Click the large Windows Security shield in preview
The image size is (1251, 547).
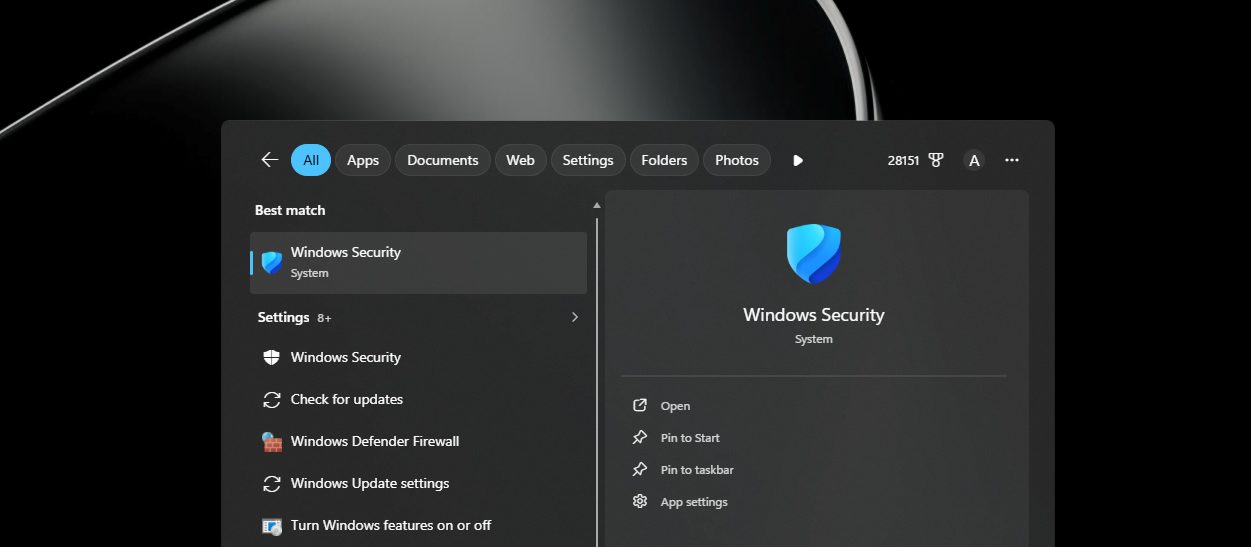pyautogui.click(x=814, y=254)
